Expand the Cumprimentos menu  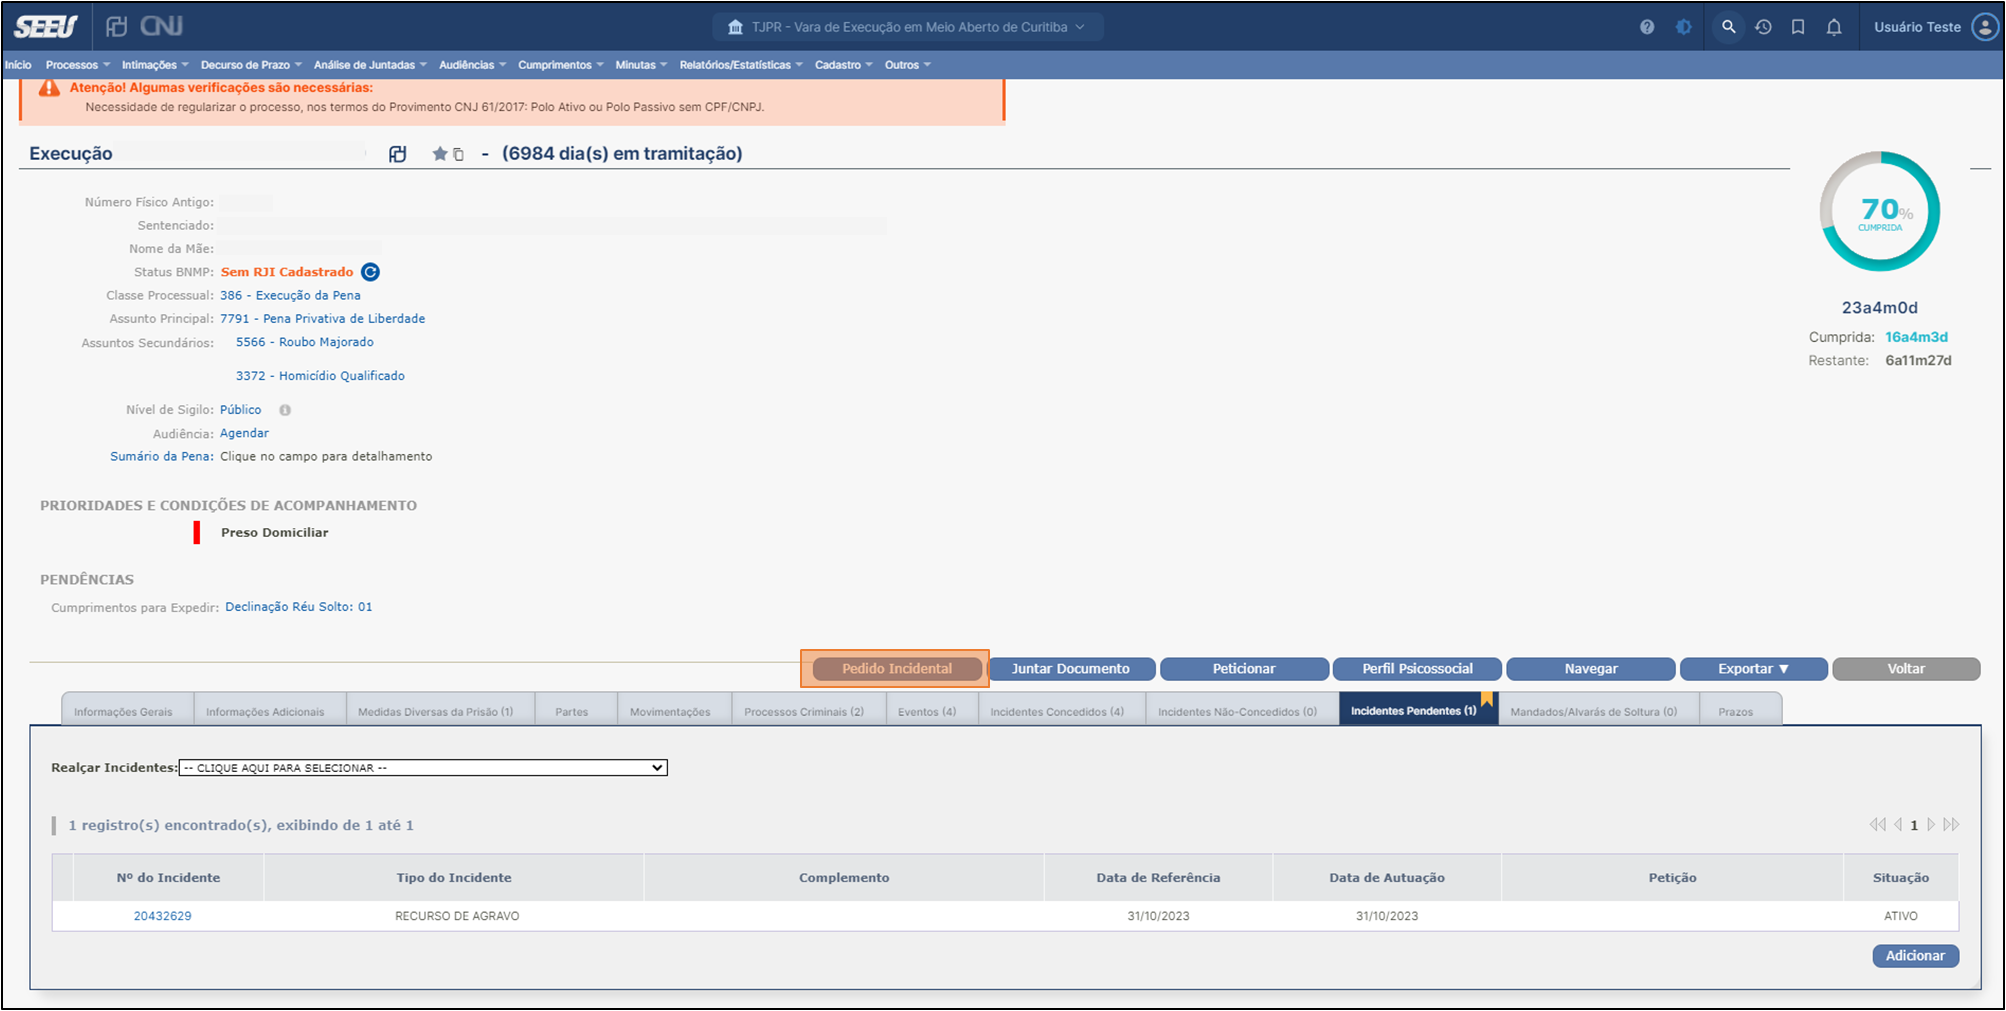coord(560,65)
